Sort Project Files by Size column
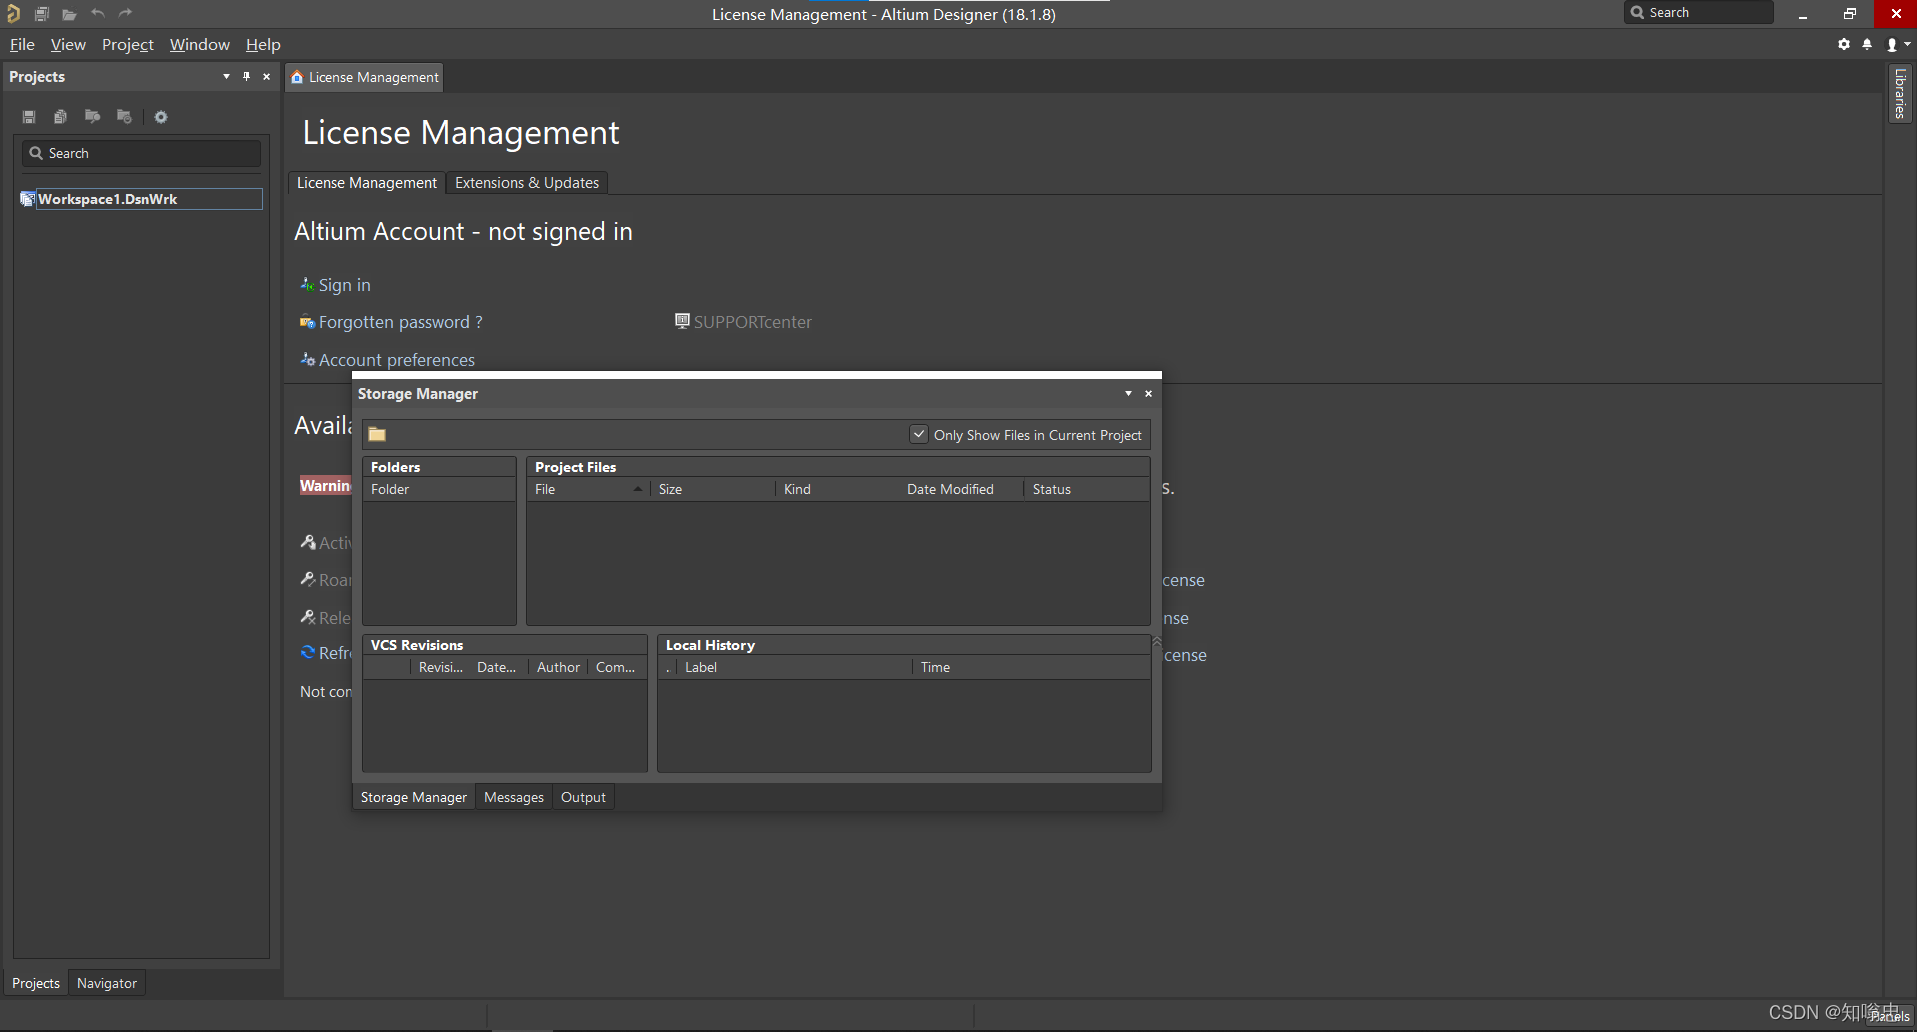The image size is (1917, 1032). (712, 489)
